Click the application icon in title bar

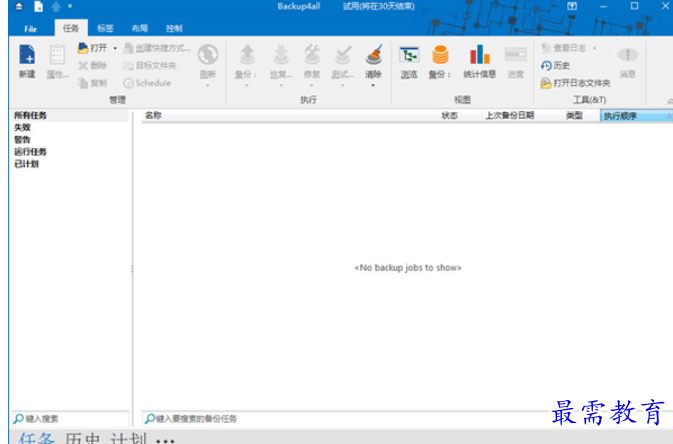tap(20, 6)
